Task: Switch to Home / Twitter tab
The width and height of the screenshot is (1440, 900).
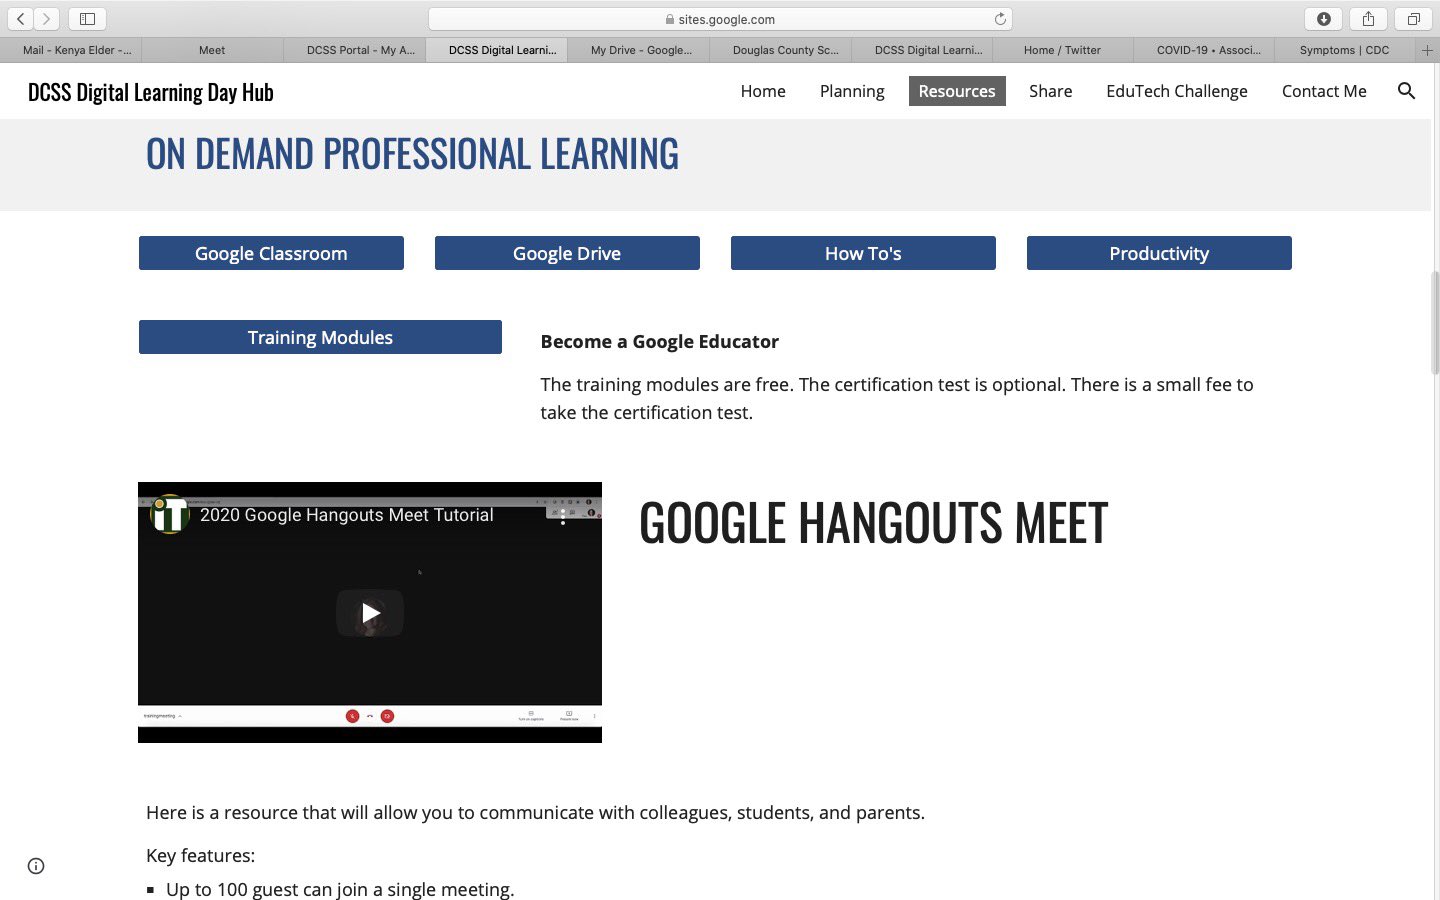Action: click(x=1063, y=50)
